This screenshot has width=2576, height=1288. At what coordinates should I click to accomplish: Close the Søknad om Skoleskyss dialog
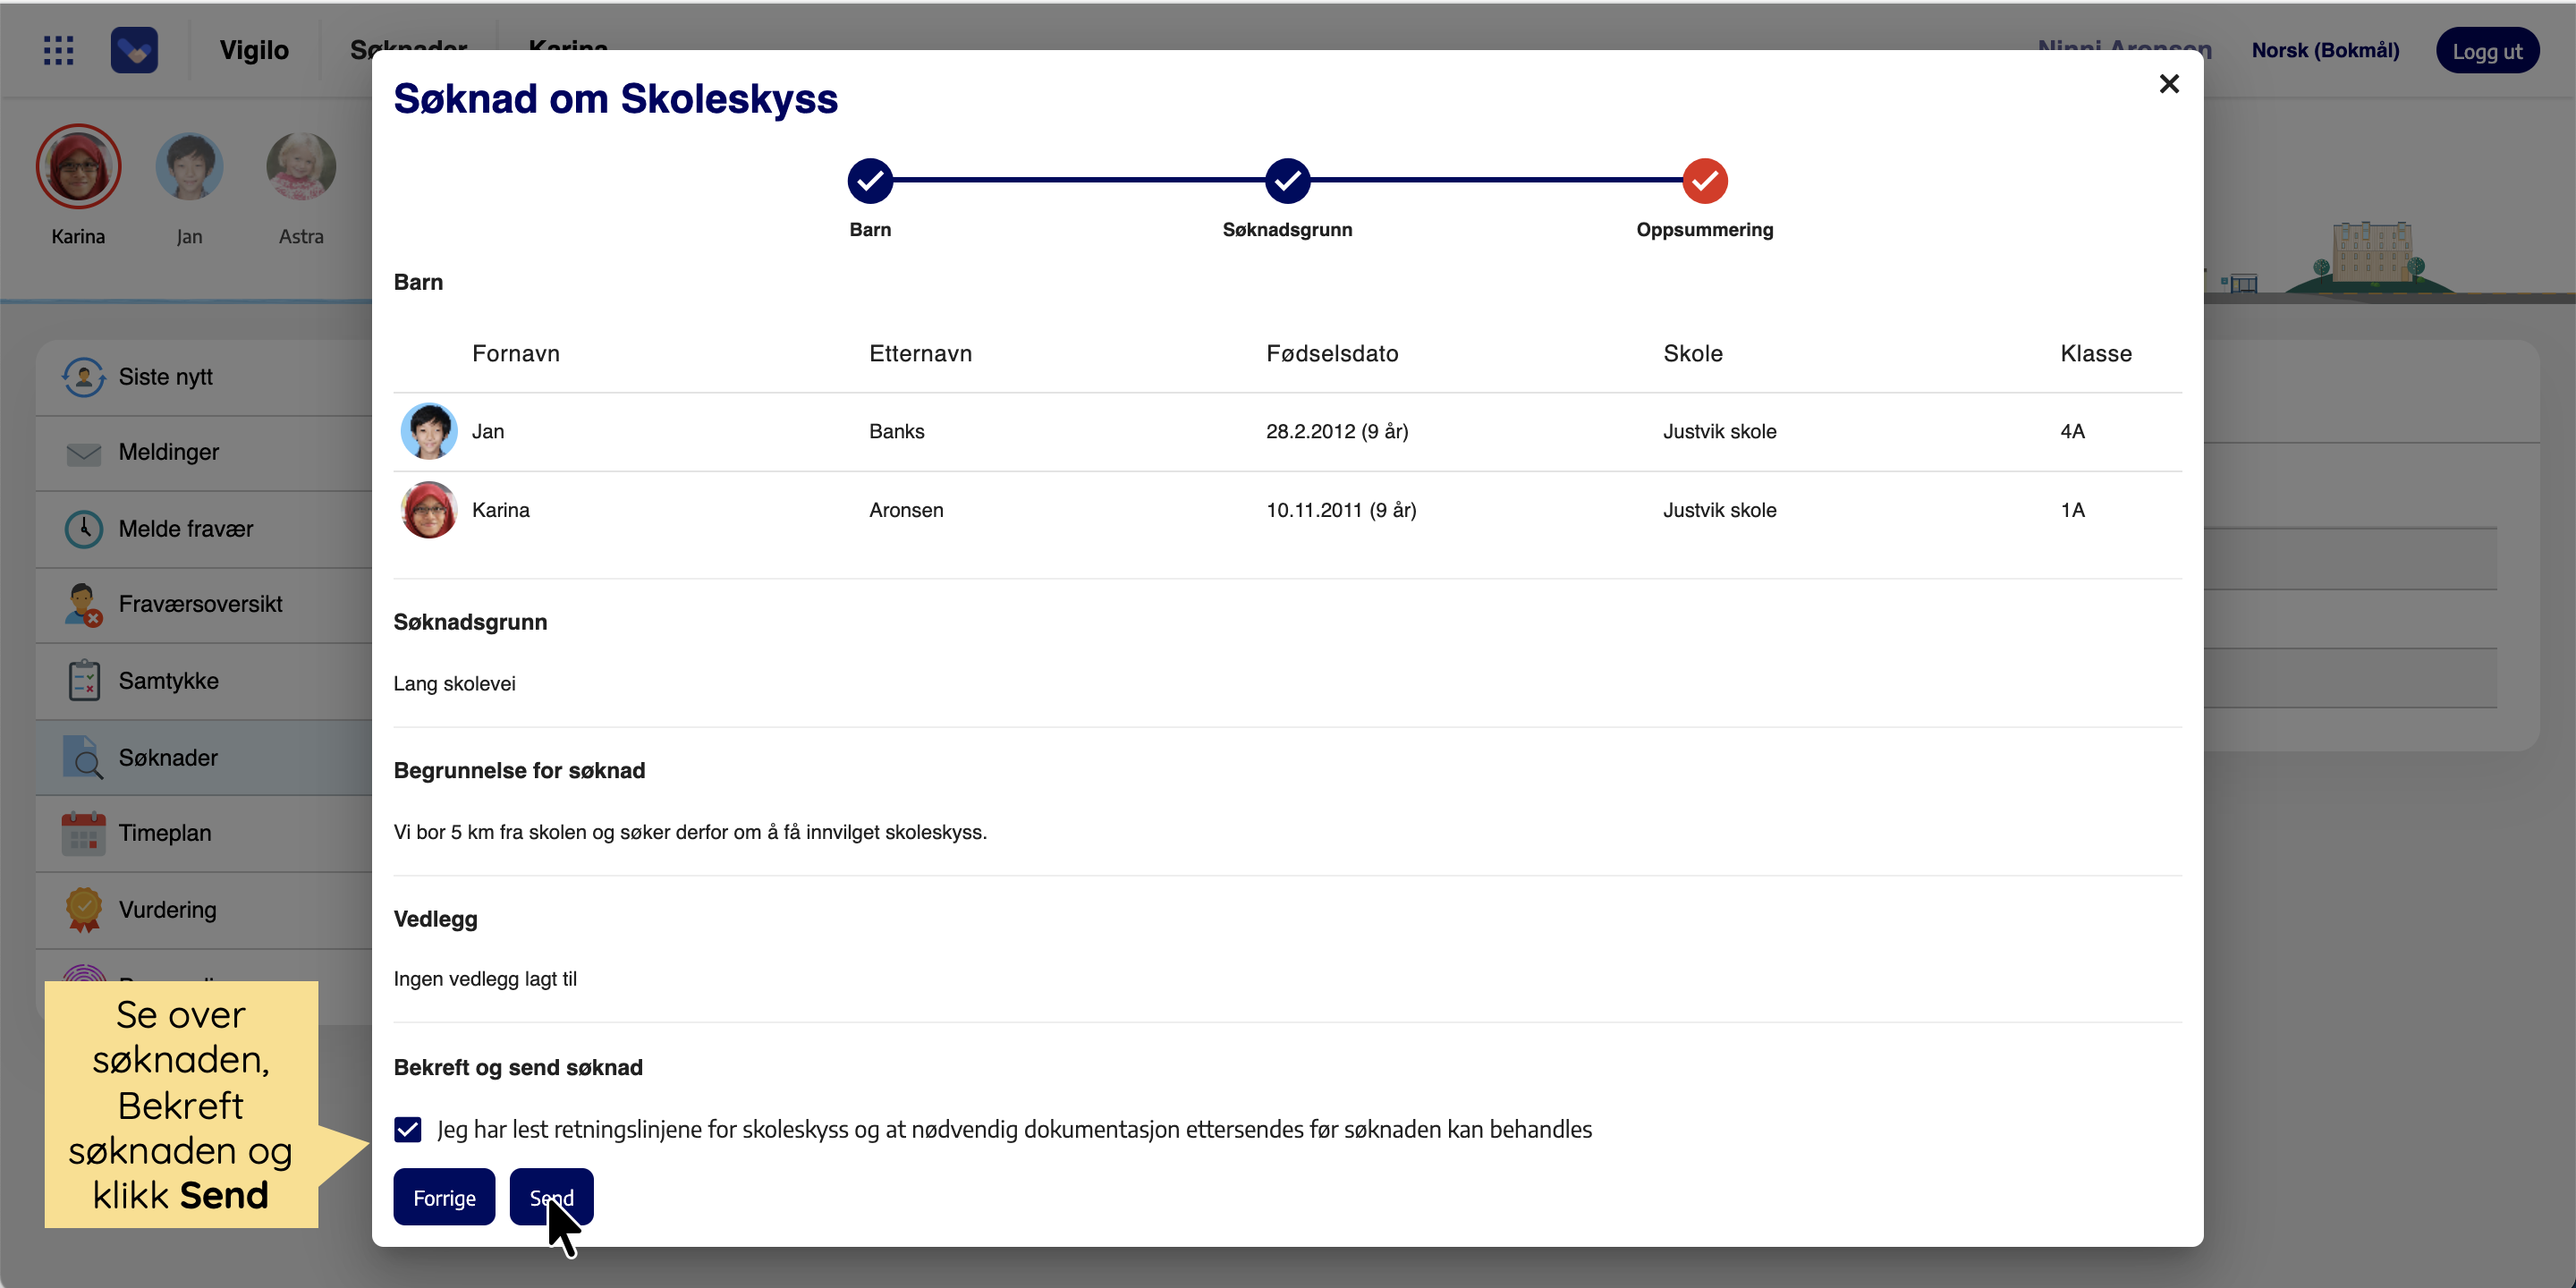coord(2168,84)
